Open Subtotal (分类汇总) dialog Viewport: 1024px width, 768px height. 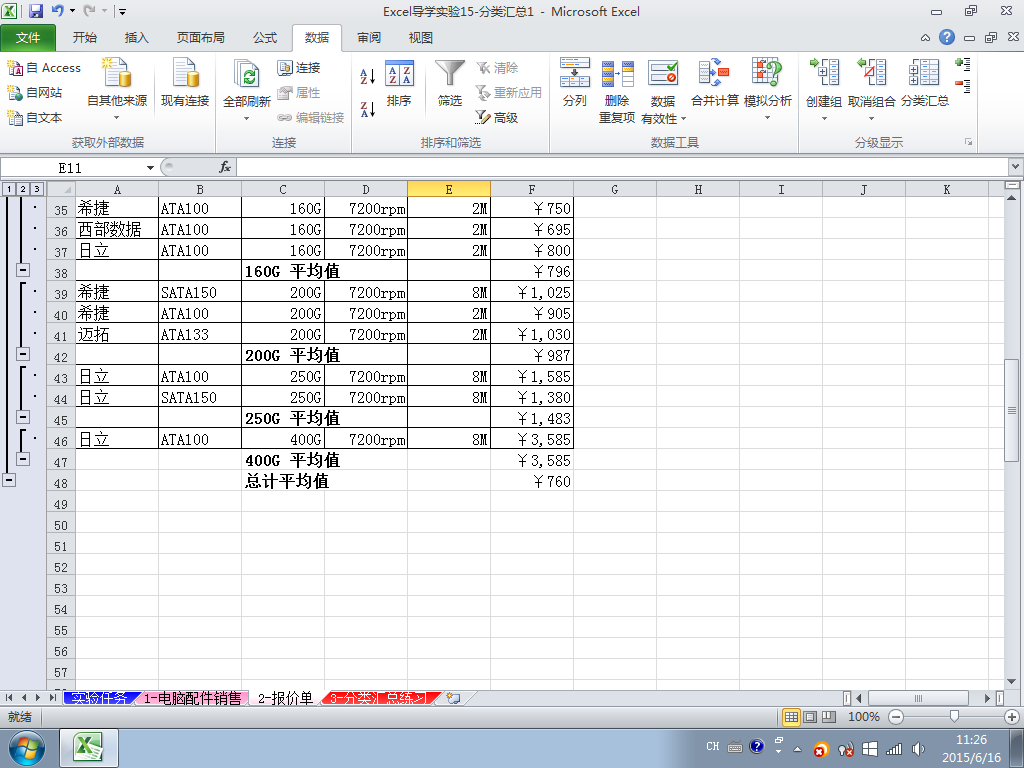click(925, 82)
